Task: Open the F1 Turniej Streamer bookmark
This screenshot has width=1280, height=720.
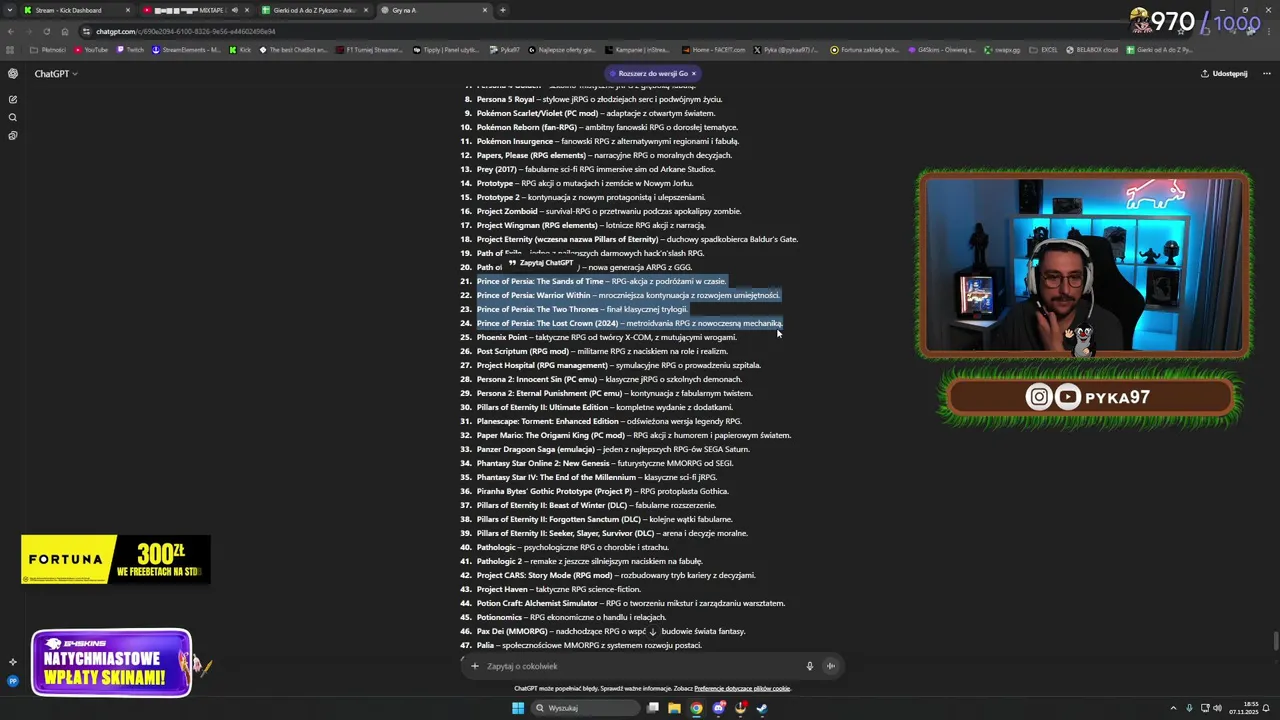Action: tap(369, 49)
